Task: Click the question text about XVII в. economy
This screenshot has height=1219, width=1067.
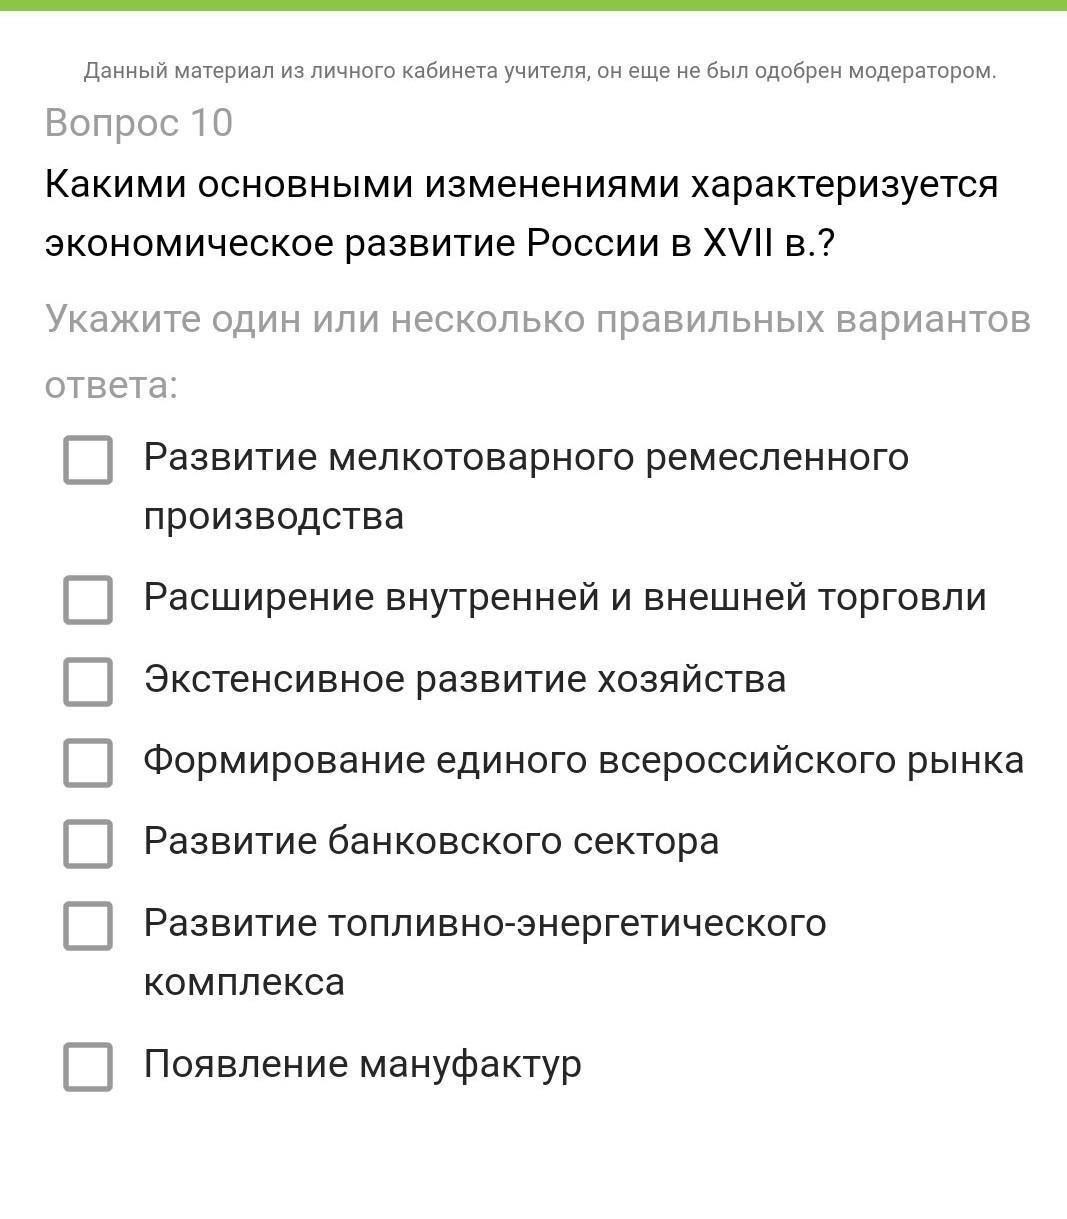Action: 521,213
